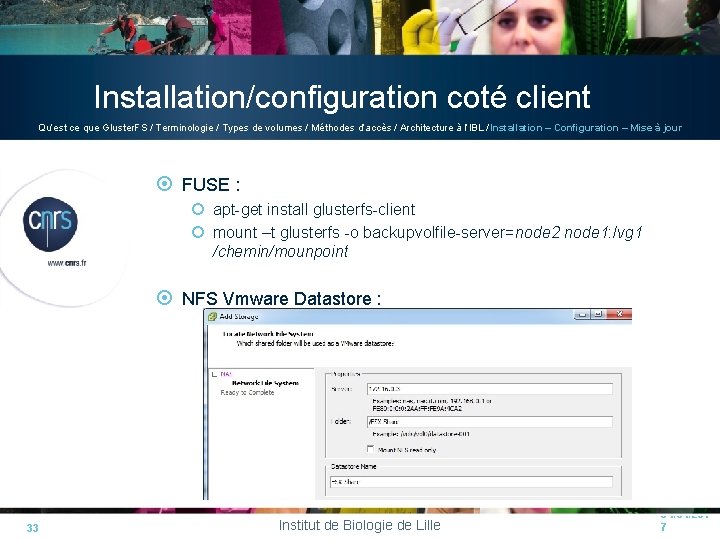Click the 'Architecture à l'IBL' breadcrumb
Viewport: 720px width, 540px height.
(x=442, y=128)
